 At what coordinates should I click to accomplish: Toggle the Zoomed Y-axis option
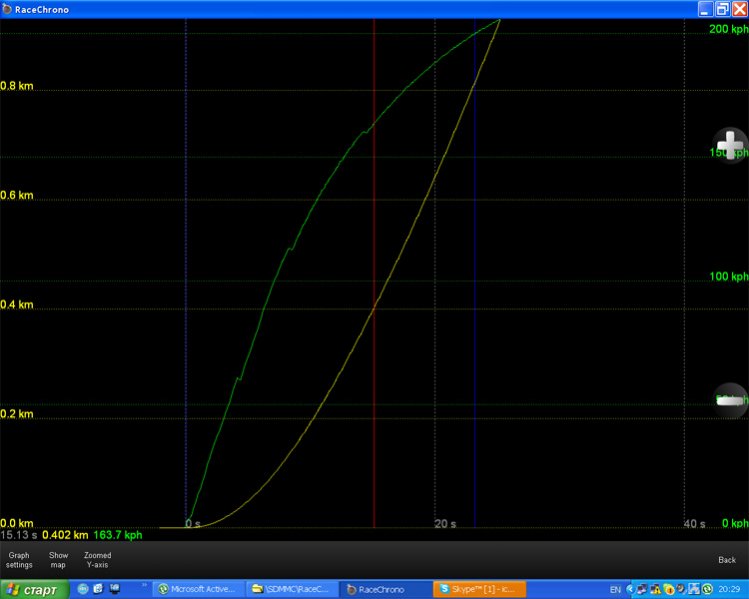98,560
